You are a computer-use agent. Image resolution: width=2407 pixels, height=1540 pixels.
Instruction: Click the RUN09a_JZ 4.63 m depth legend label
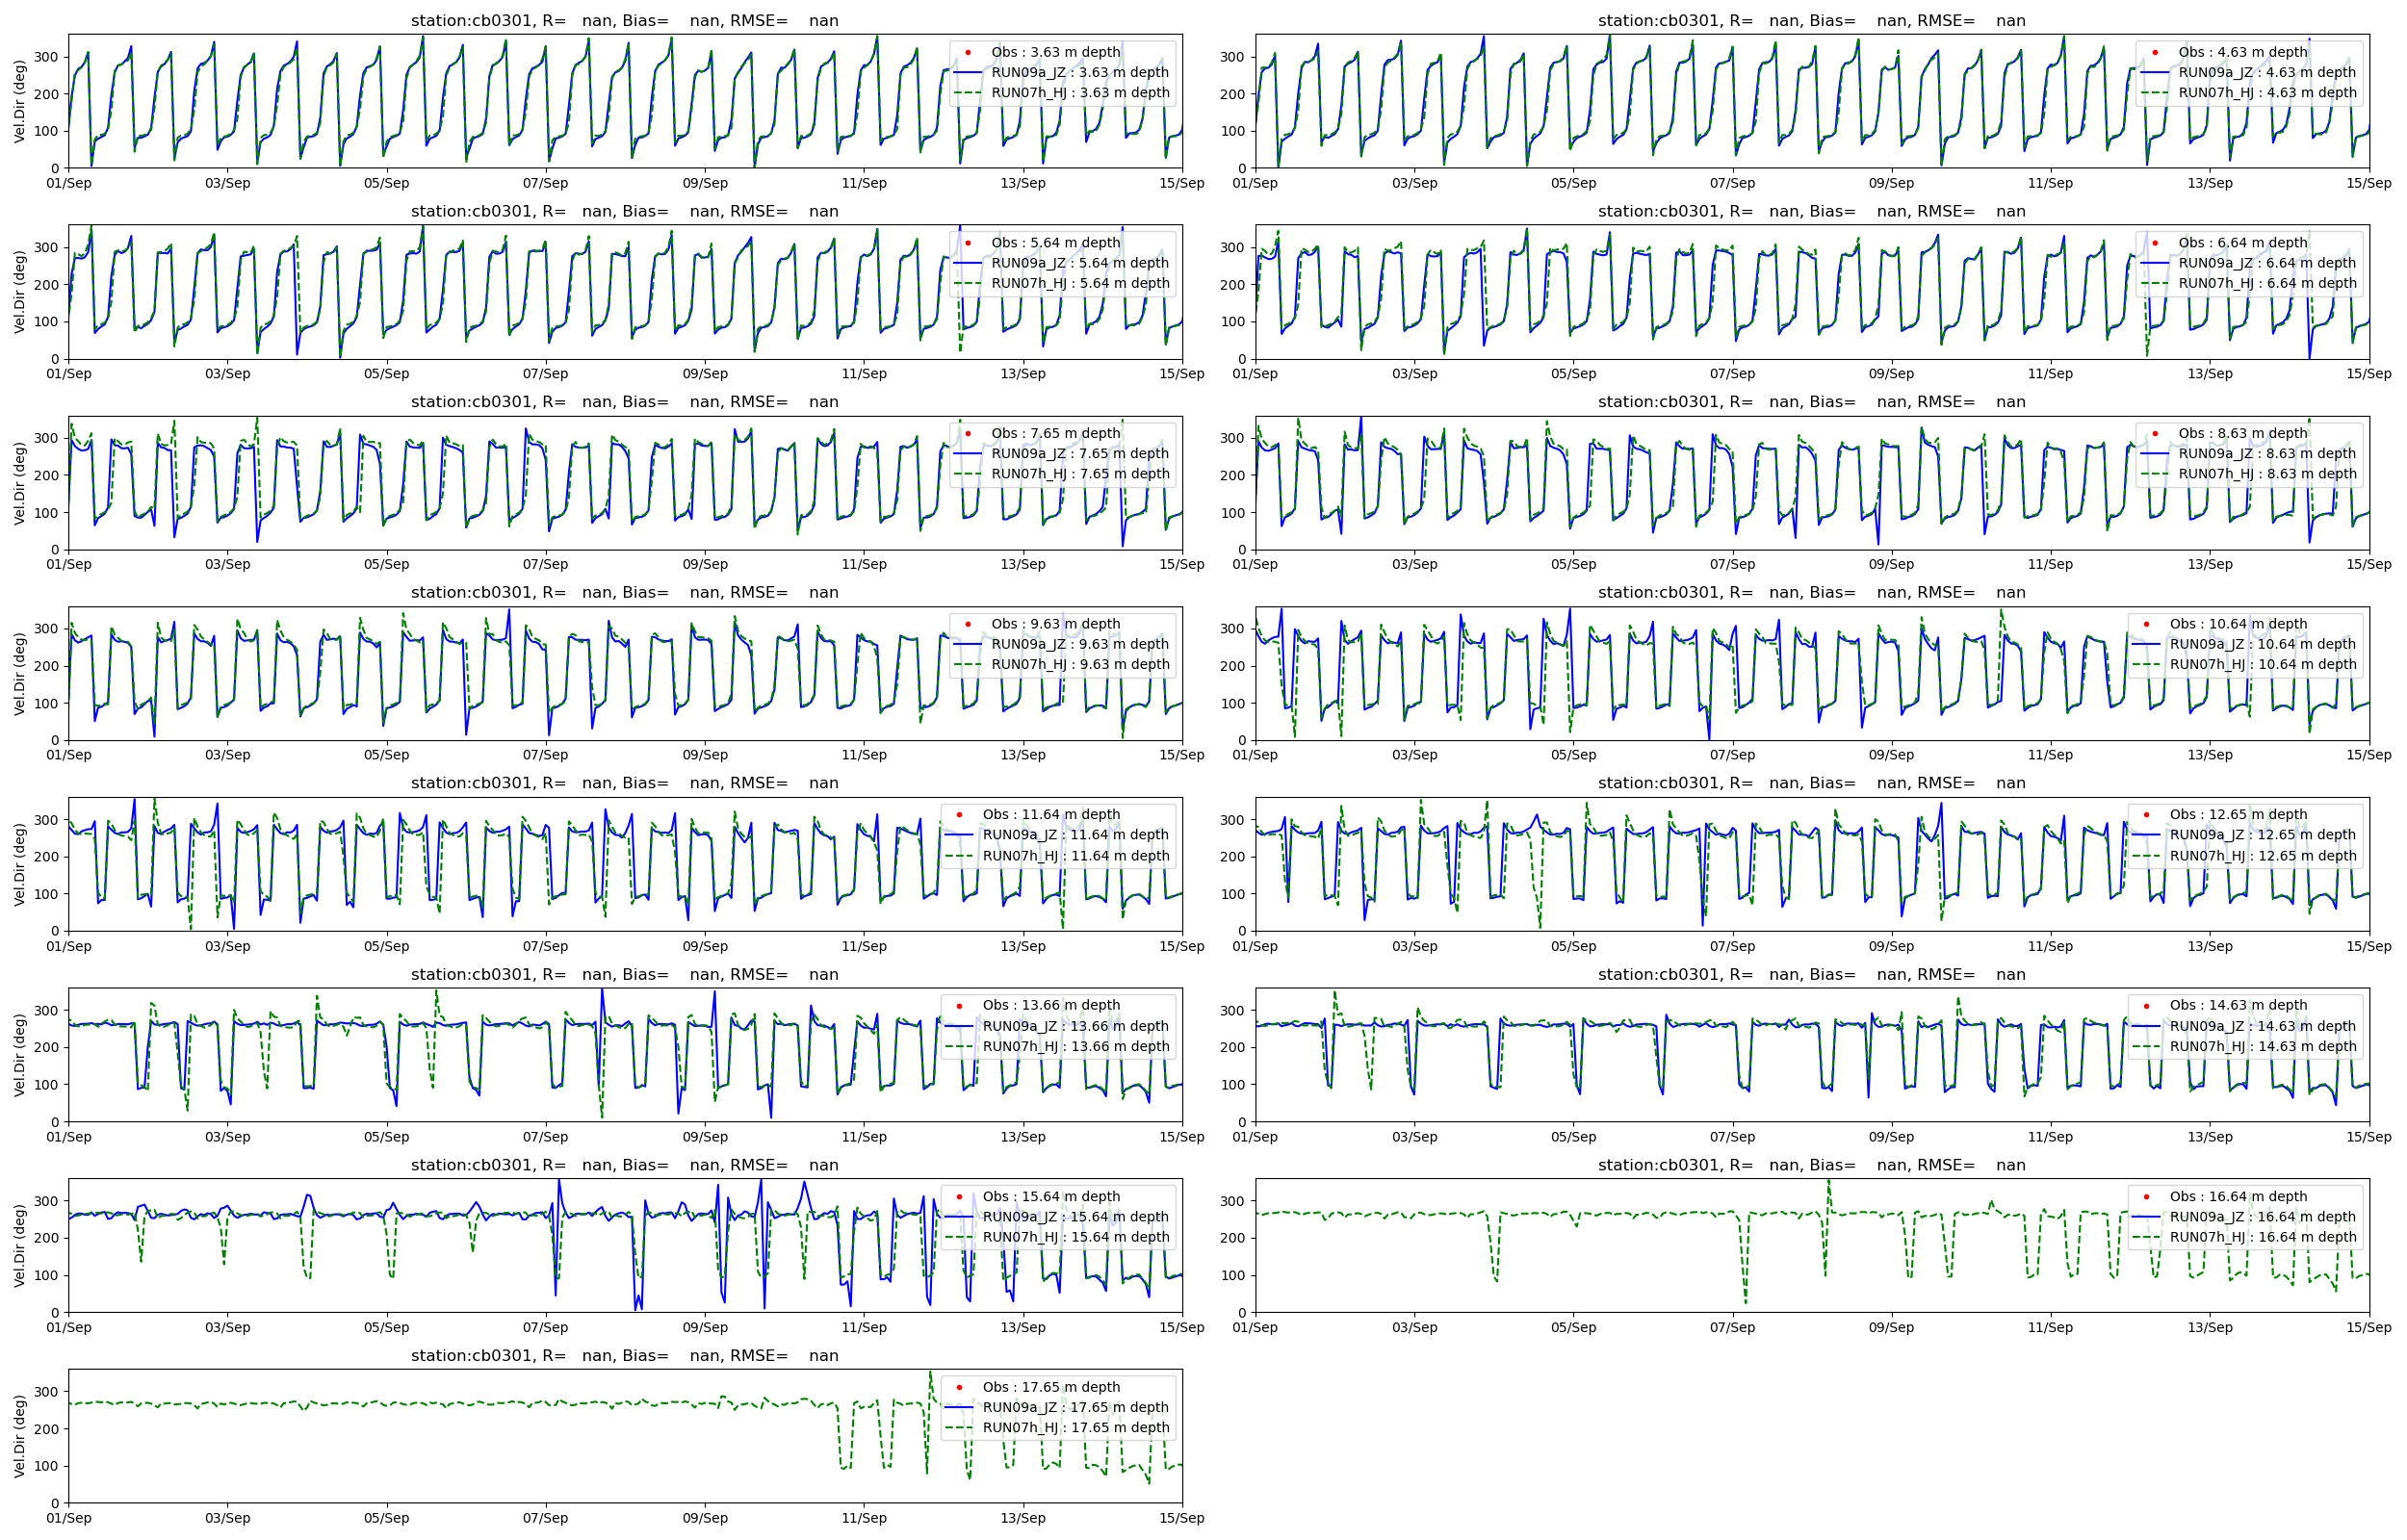pos(2267,72)
